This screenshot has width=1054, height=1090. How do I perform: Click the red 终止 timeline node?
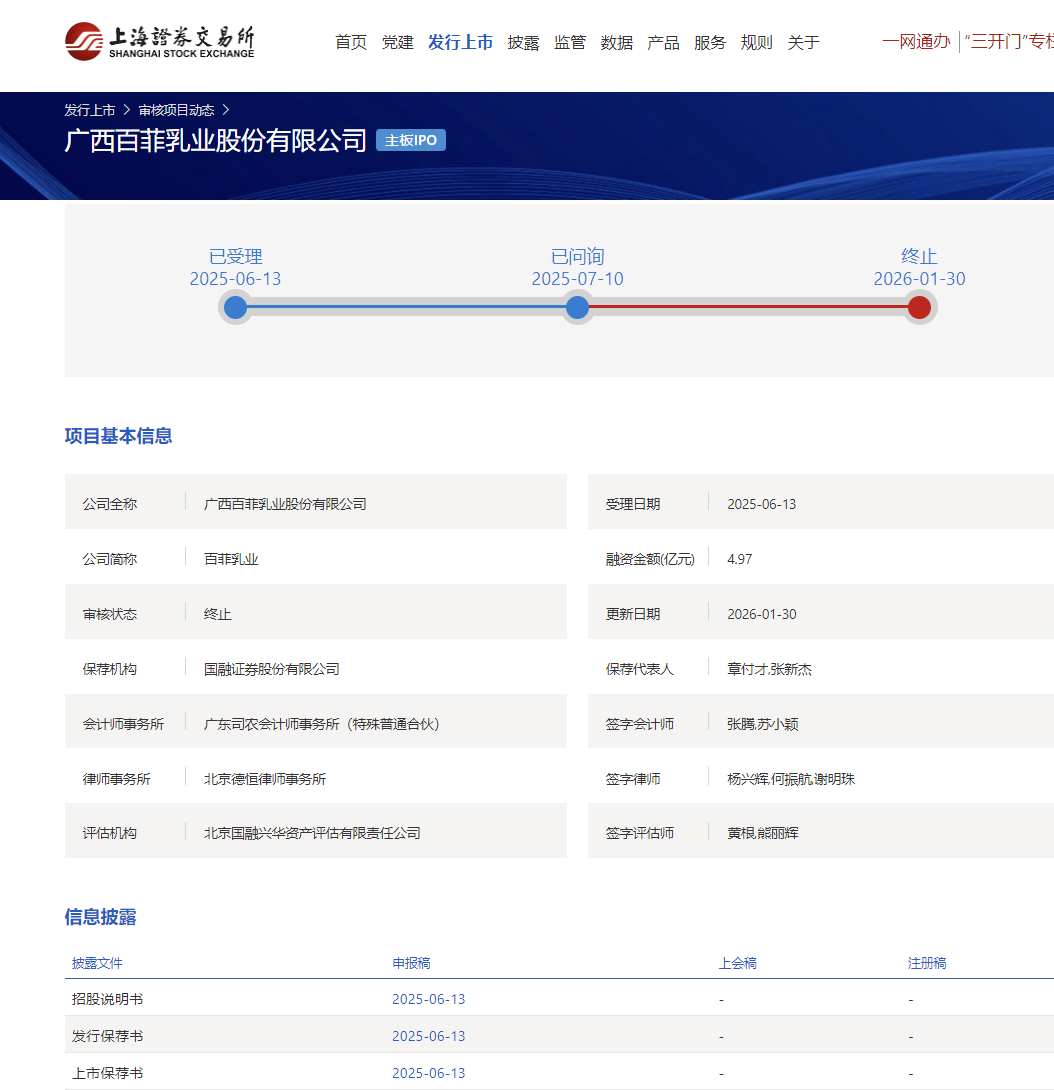coord(919,307)
